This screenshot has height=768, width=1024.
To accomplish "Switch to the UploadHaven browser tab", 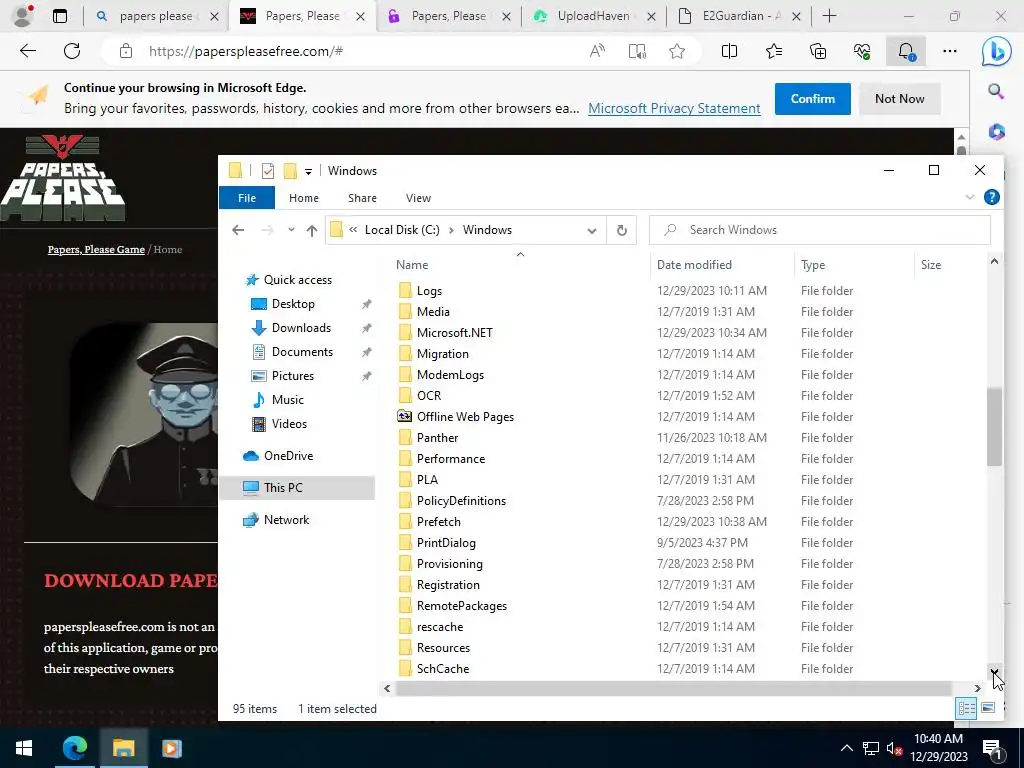I will pyautogui.click(x=593, y=16).
